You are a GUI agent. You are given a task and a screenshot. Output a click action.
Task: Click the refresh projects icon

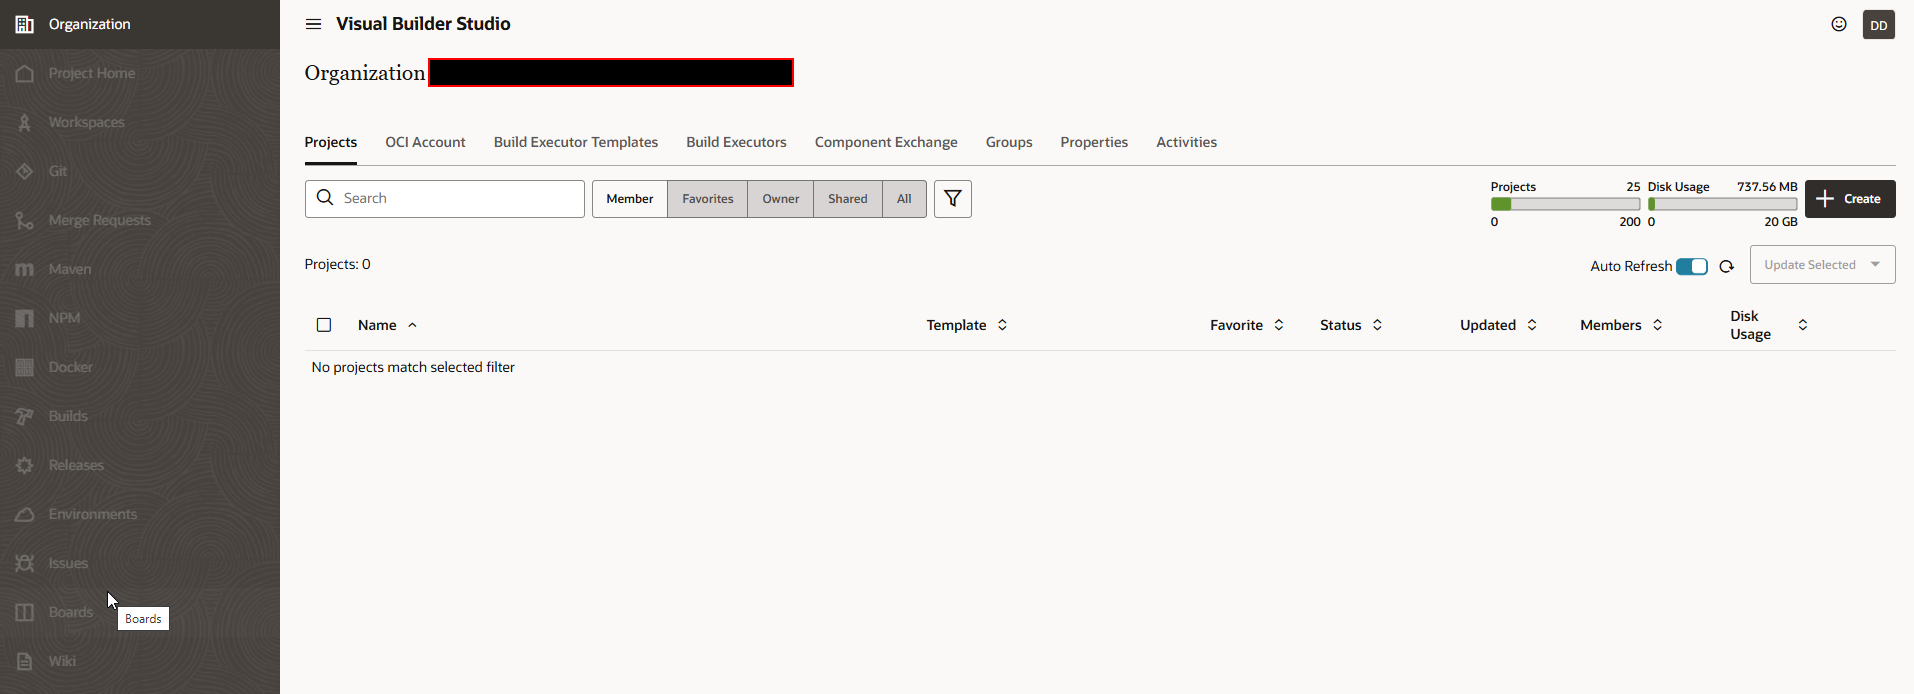click(1727, 266)
